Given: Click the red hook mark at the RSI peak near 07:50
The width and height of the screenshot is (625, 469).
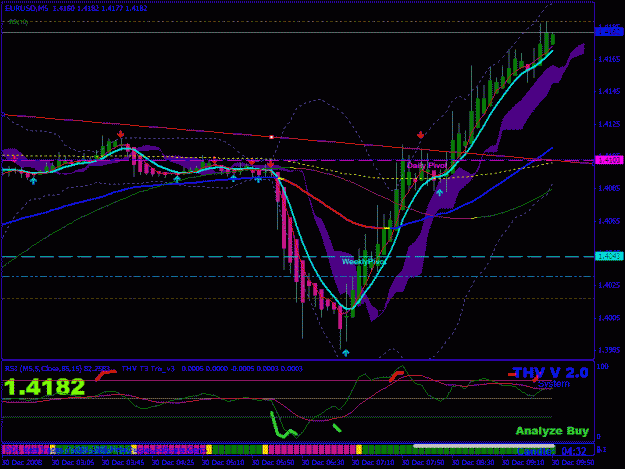Looking at the screenshot, I should click(x=396, y=376).
